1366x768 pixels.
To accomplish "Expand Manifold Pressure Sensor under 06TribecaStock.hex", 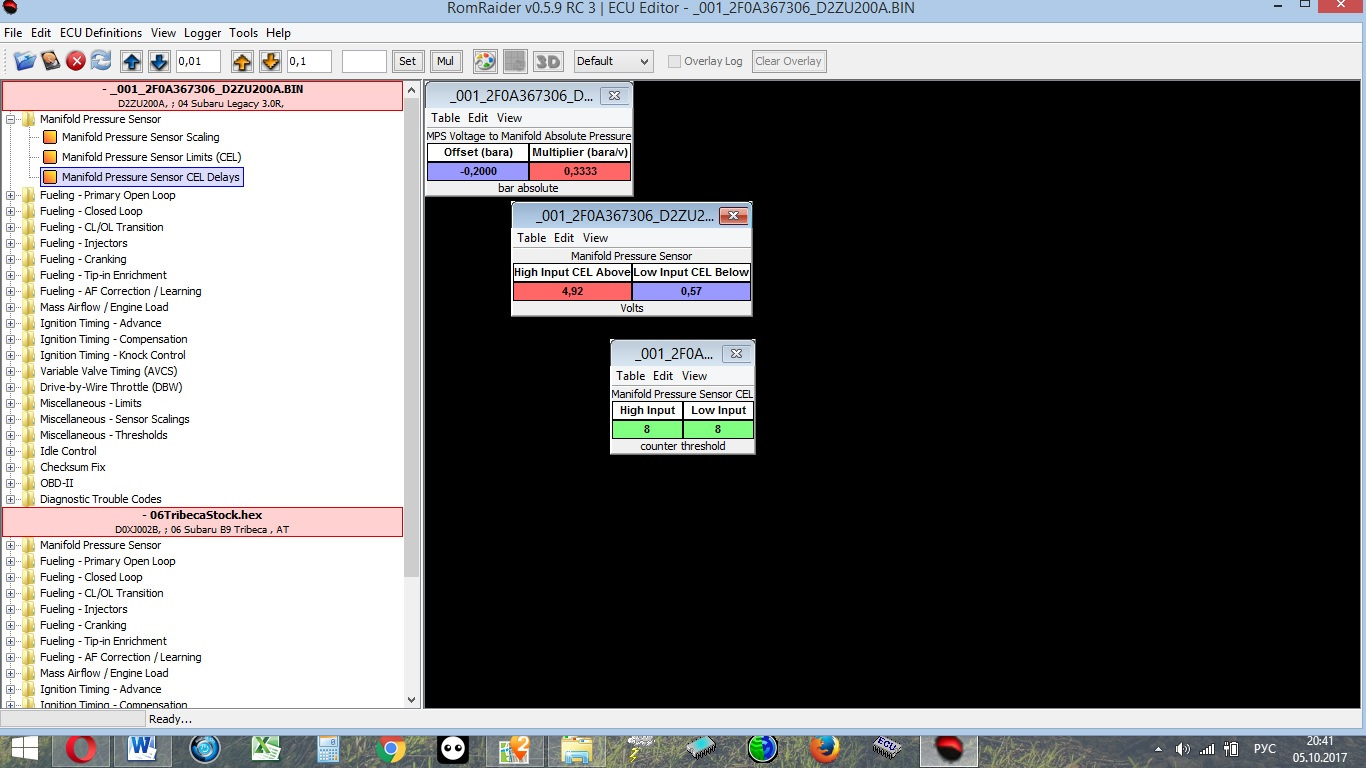I will [12, 545].
